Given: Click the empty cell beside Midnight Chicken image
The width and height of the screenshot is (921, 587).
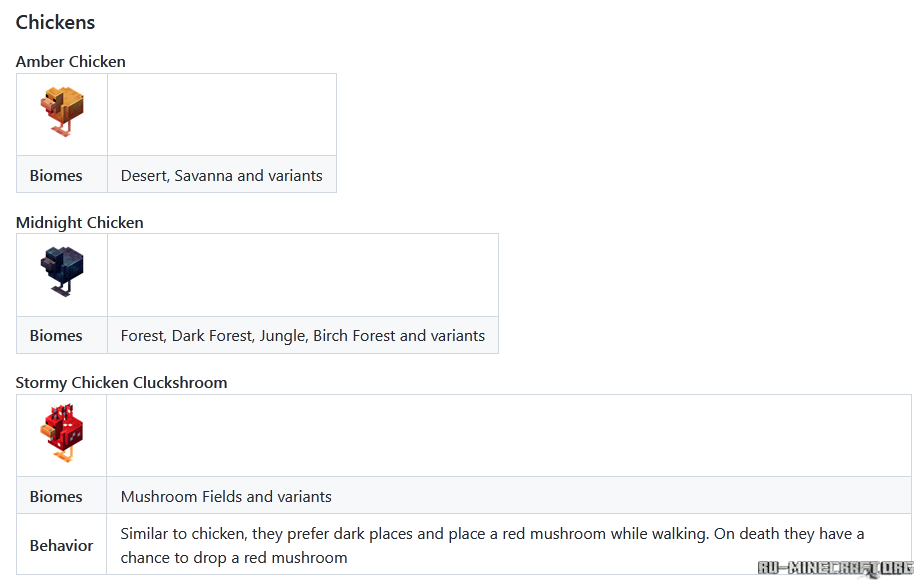Looking at the screenshot, I should [x=303, y=275].
